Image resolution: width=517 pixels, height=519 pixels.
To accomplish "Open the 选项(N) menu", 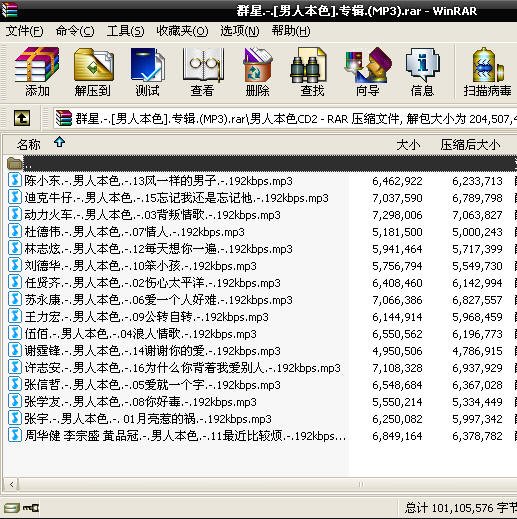I will pyautogui.click(x=240, y=31).
